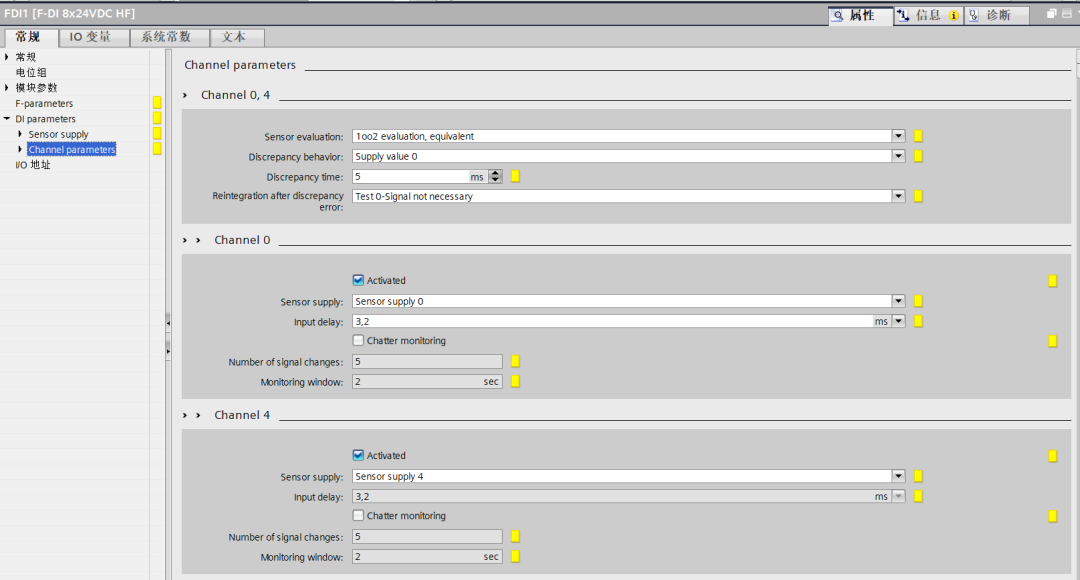
Task: Select the 属性 properties tab
Action: point(861,15)
